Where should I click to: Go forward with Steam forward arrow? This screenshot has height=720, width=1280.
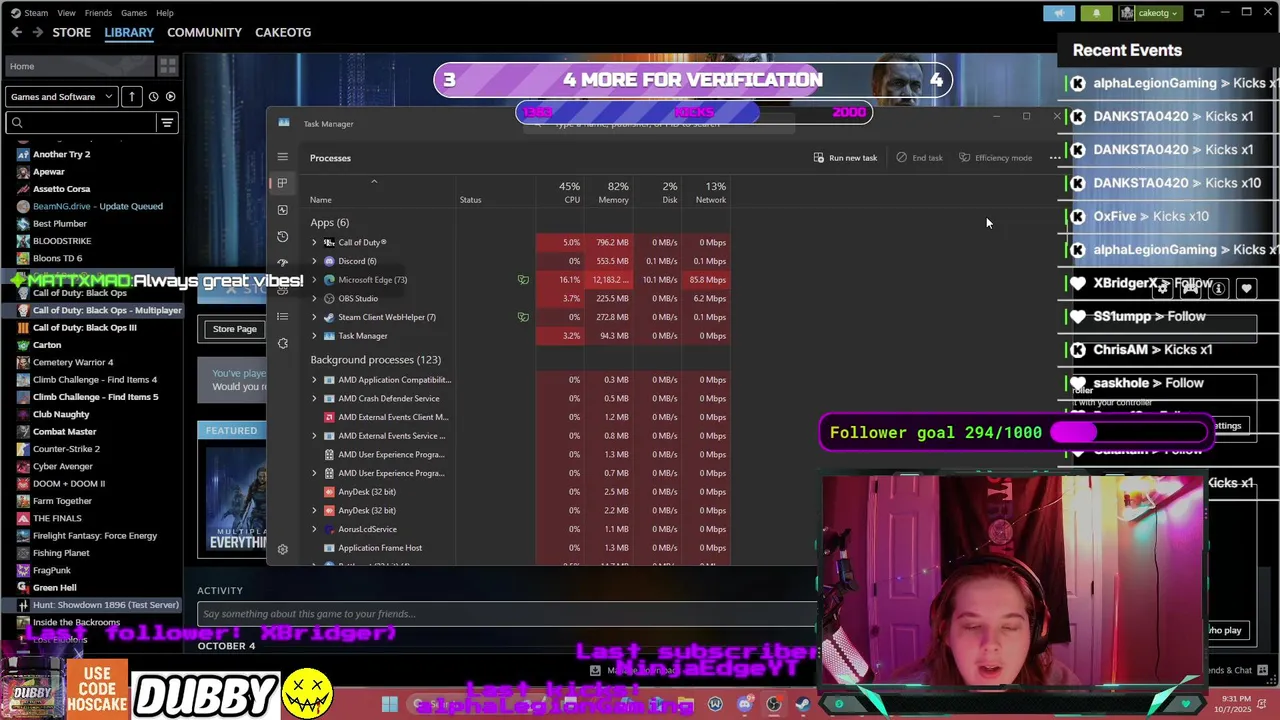[38, 32]
